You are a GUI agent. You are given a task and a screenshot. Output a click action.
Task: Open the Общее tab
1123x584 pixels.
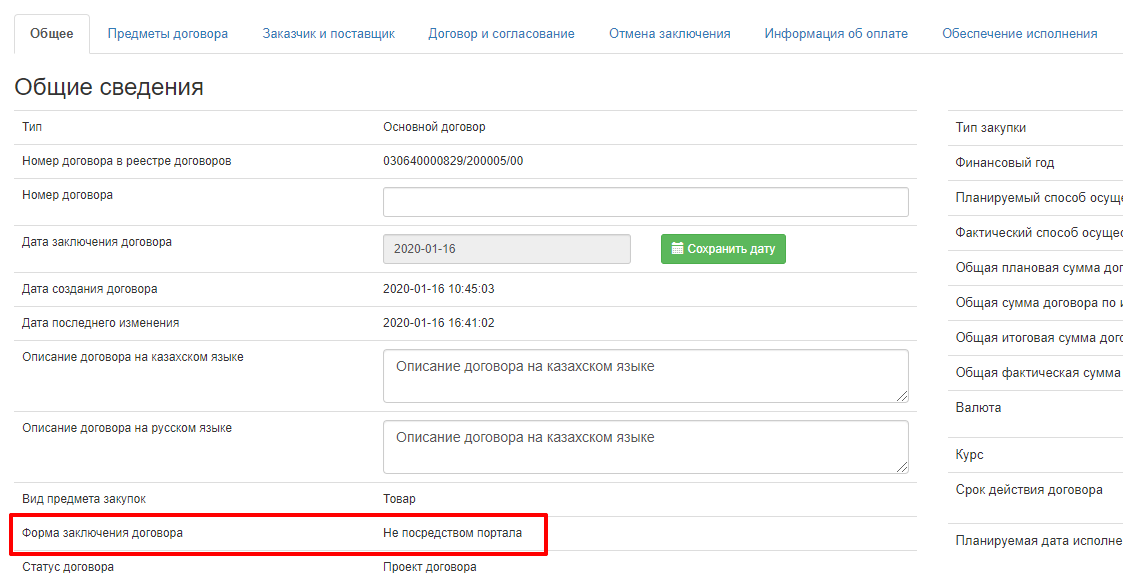(x=52, y=34)
